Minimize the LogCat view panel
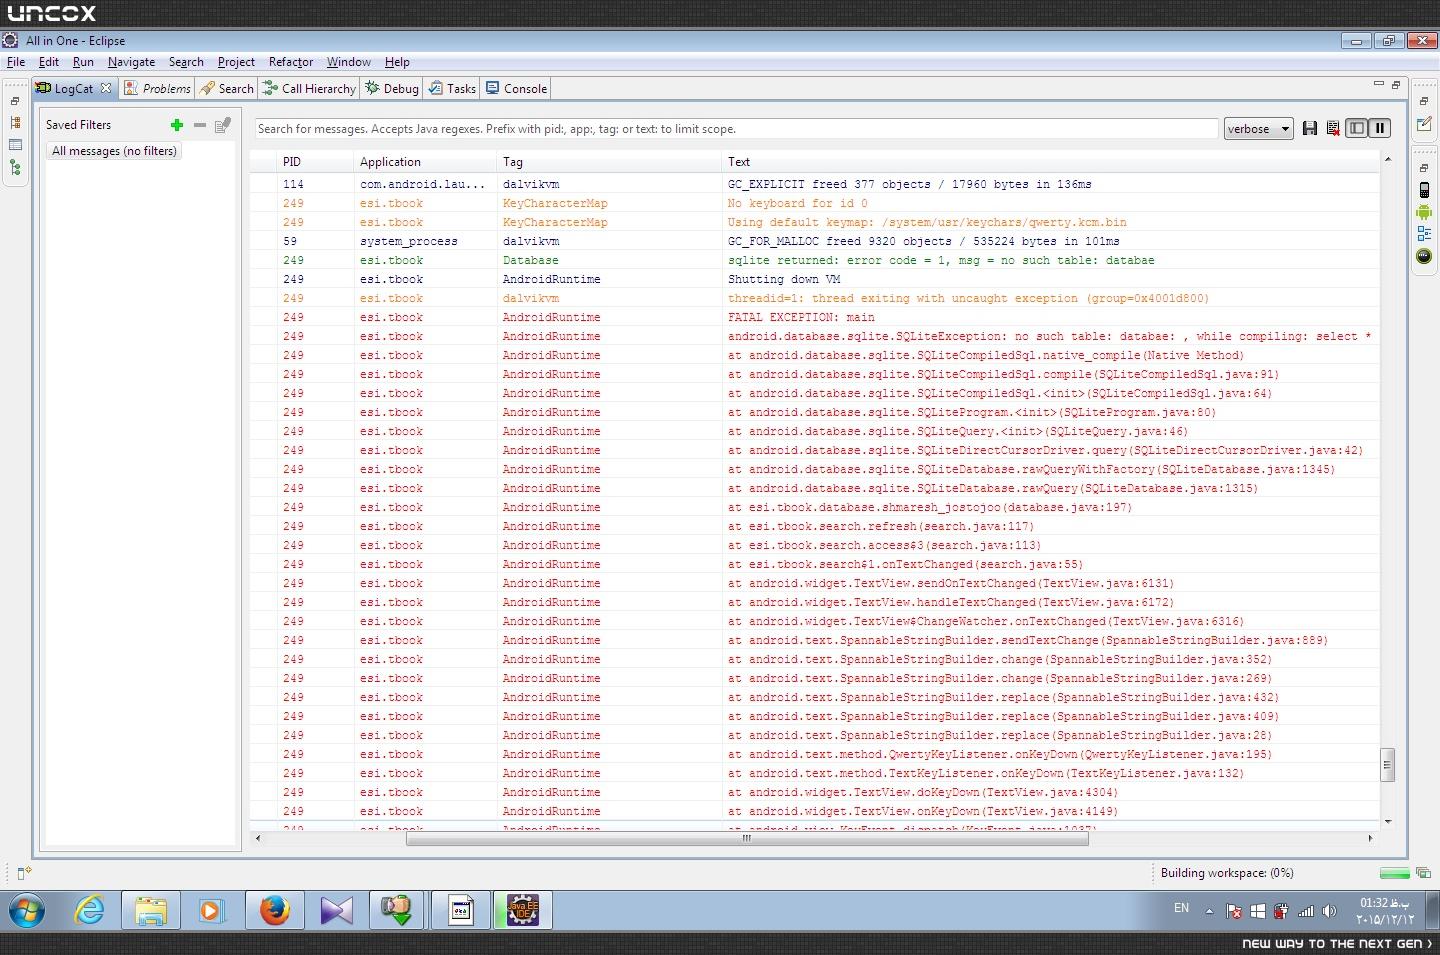This screenshot has height=955, width=1440. click(x=1378, y=84)
